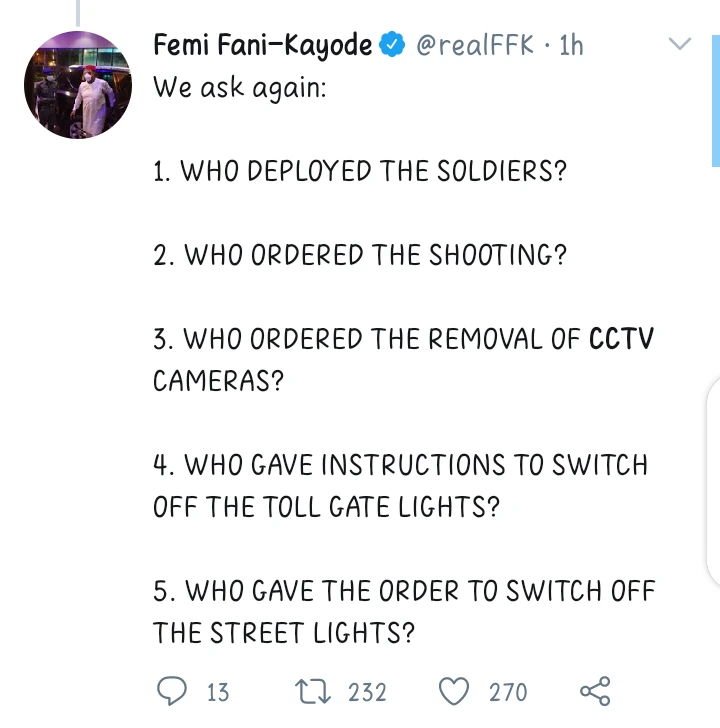Open the @realFFK handle link
Screen dimensions: 720x728
tap(474, 46)
